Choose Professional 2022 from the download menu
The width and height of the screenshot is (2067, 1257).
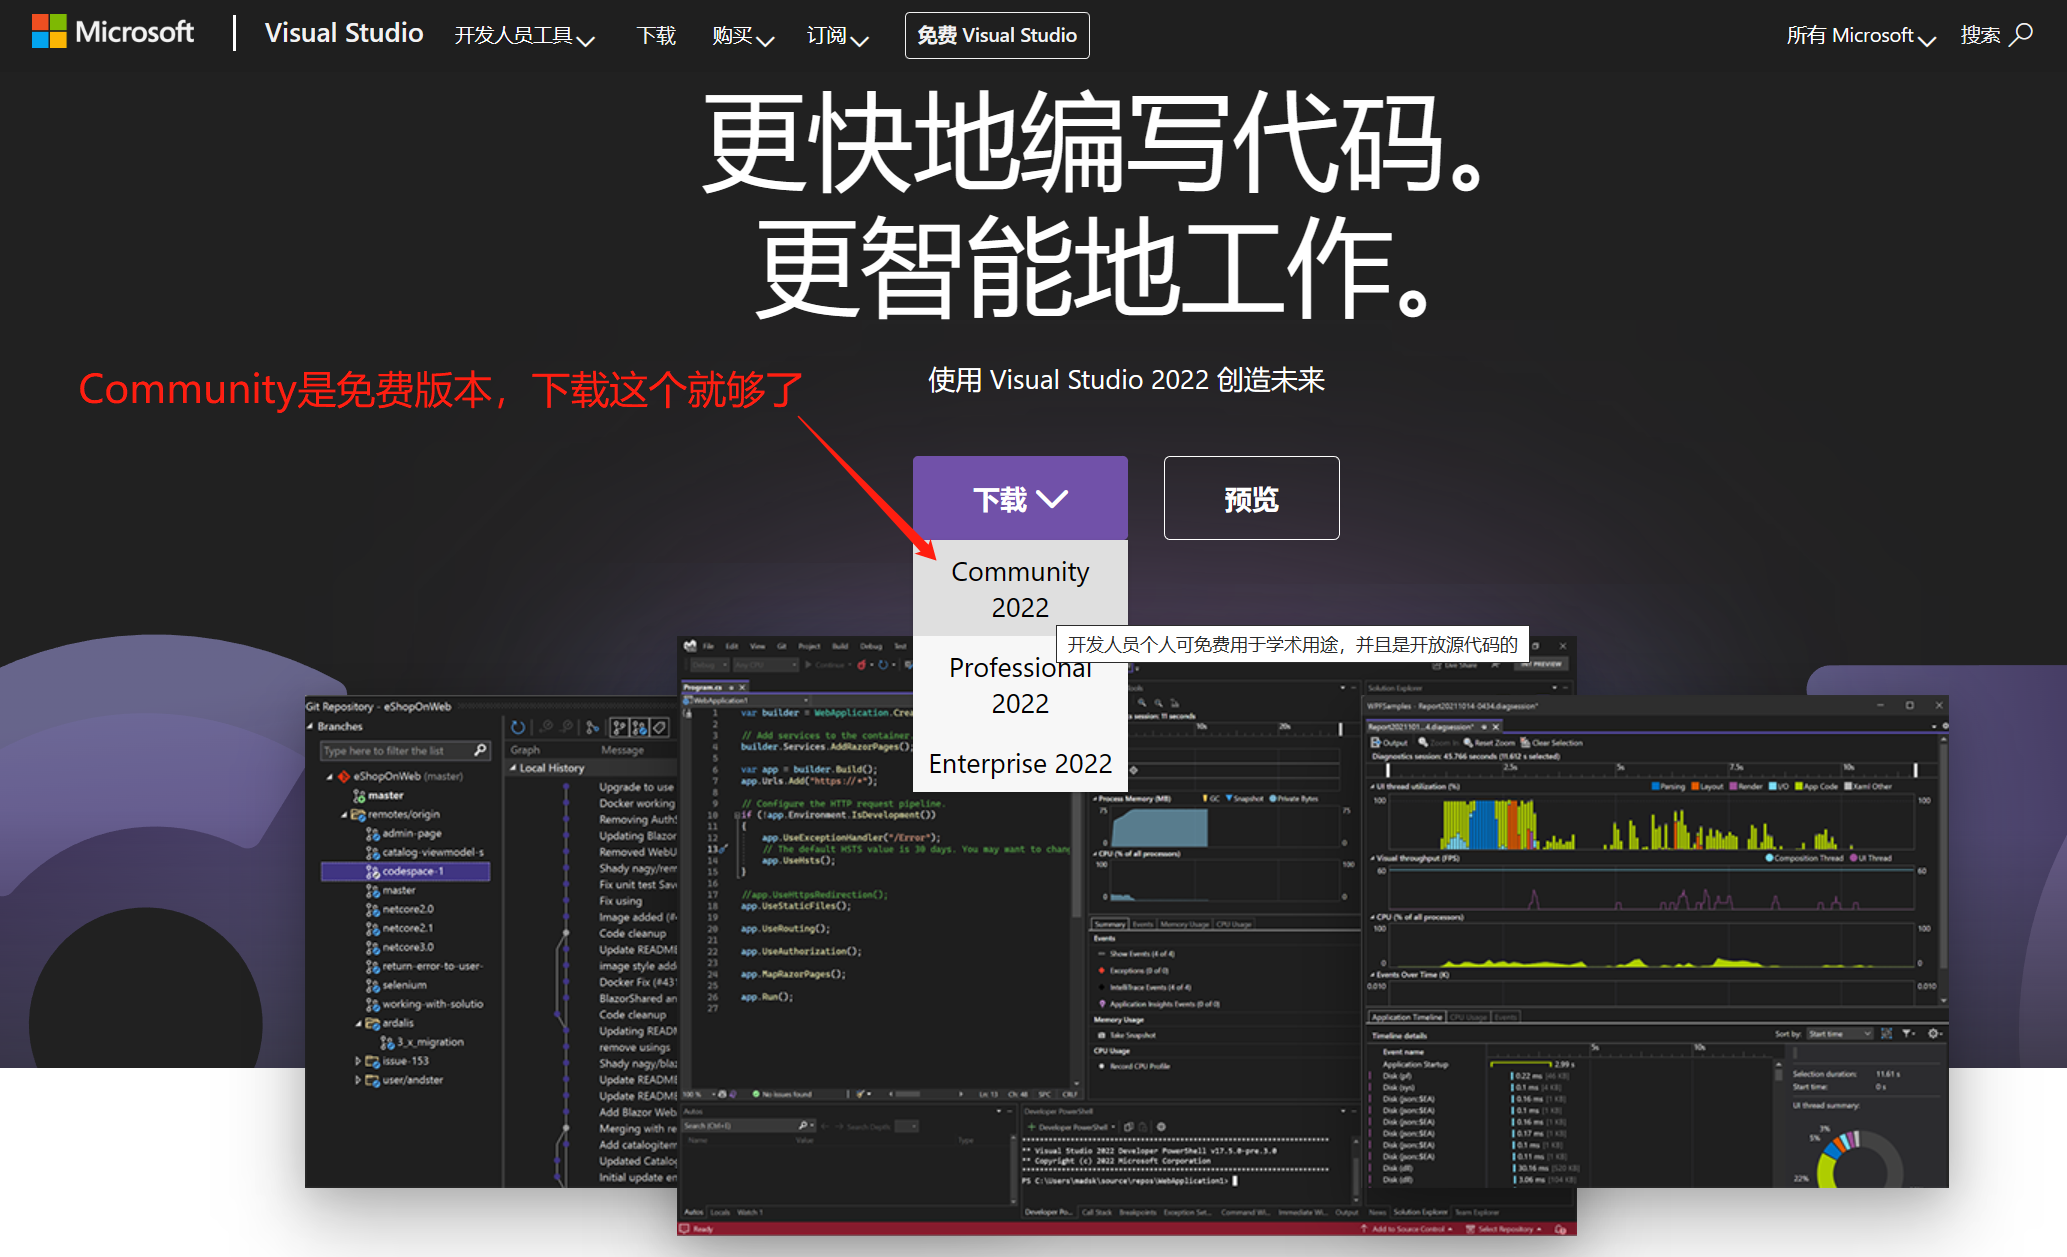[x=1020, y=685]
